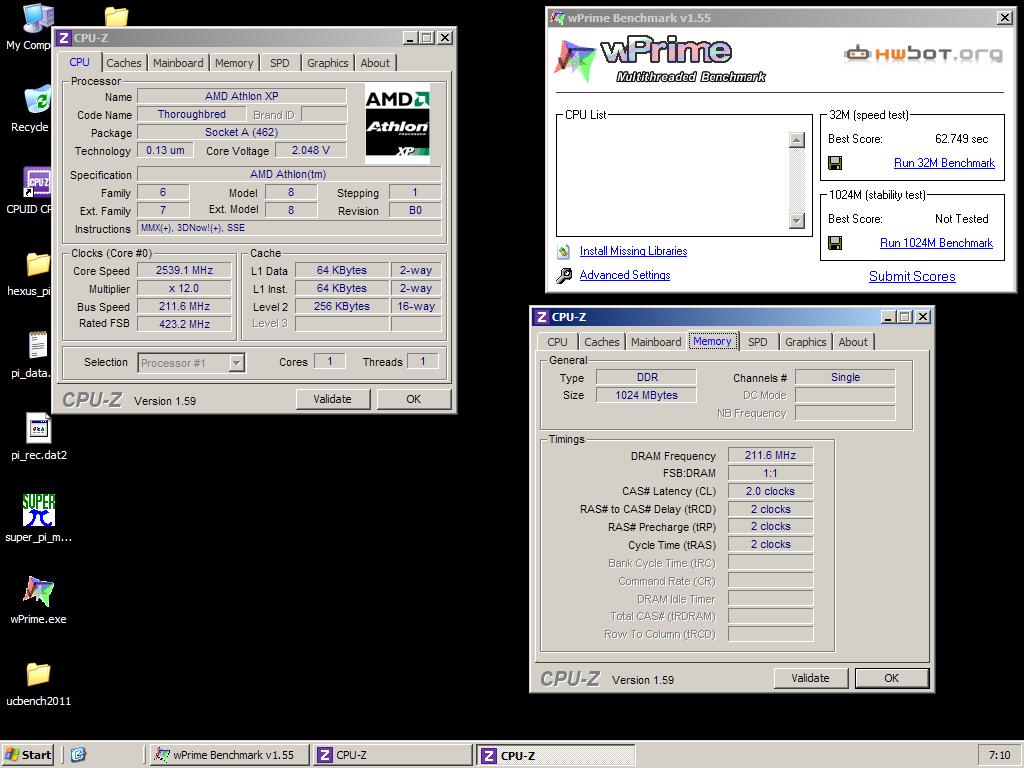The width and height of the screenshot is (1024, 768).
Task: Run the 32M Benchmark link
Action: 944,163
